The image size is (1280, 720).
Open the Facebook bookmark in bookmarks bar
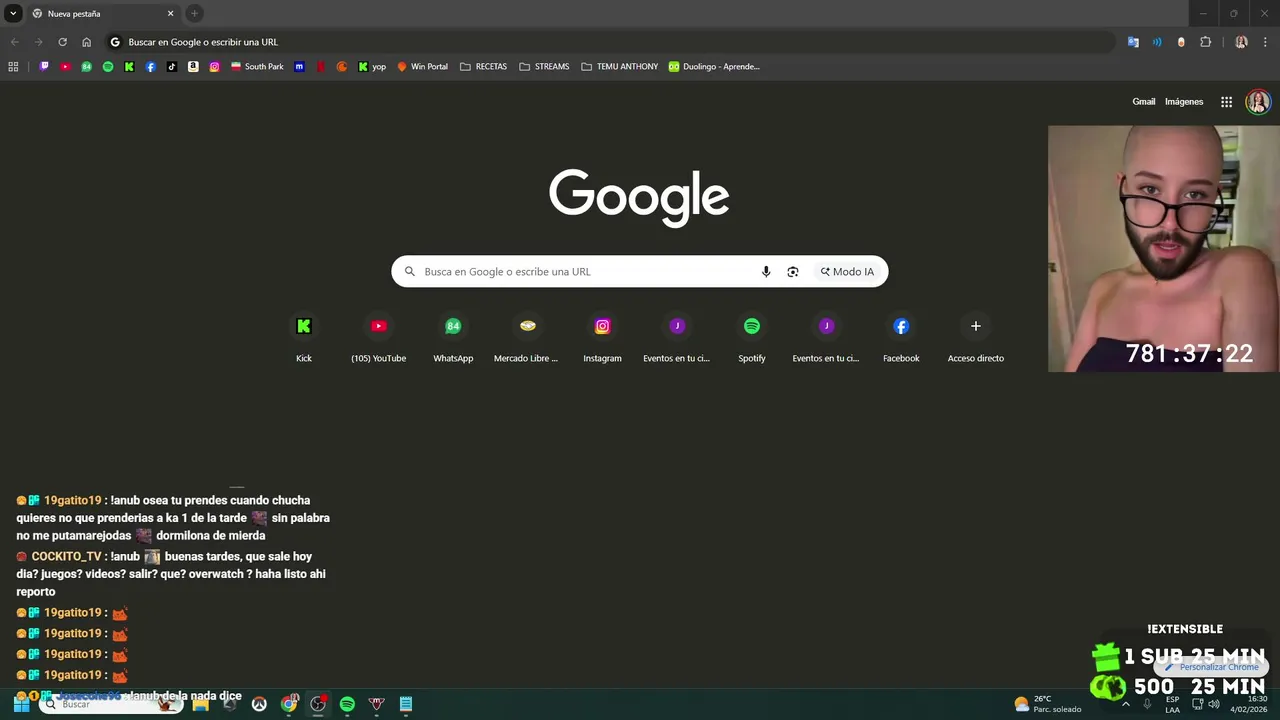(x=150, y=67)
